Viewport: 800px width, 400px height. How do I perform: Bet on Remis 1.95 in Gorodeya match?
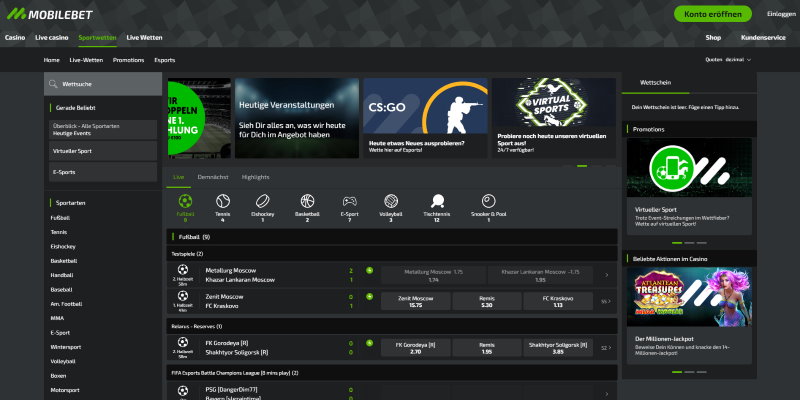(x=487, y=347)
